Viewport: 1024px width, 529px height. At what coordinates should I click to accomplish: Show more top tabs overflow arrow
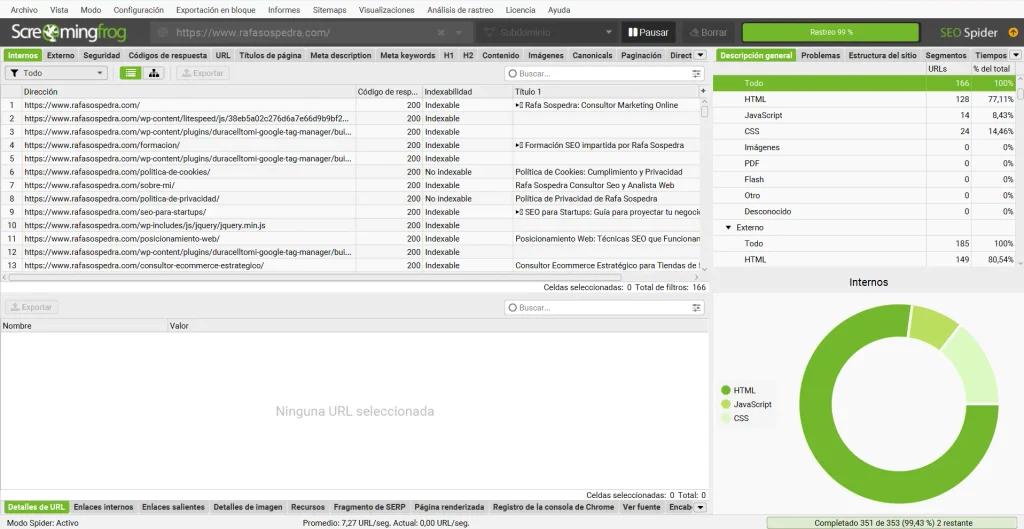(x=699, y=56)
